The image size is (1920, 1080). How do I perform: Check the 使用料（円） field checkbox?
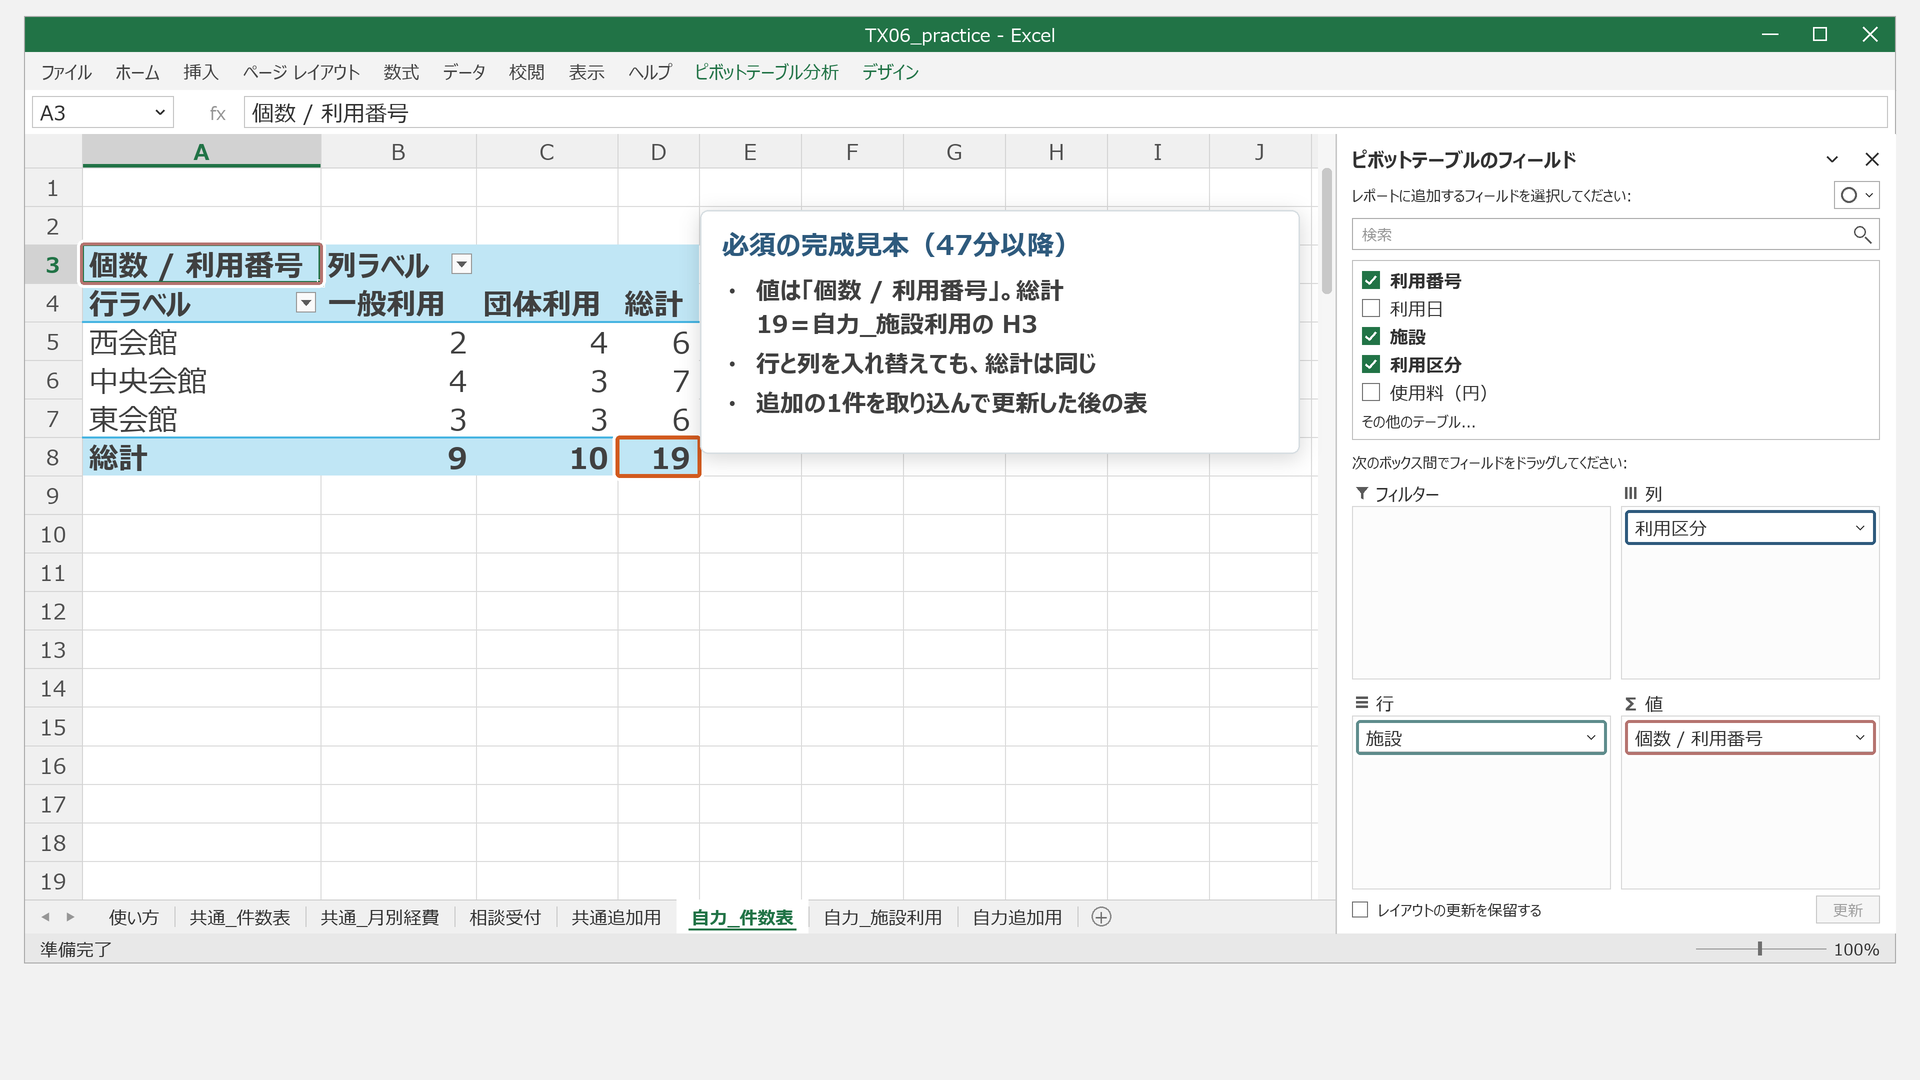(1371, 393)
